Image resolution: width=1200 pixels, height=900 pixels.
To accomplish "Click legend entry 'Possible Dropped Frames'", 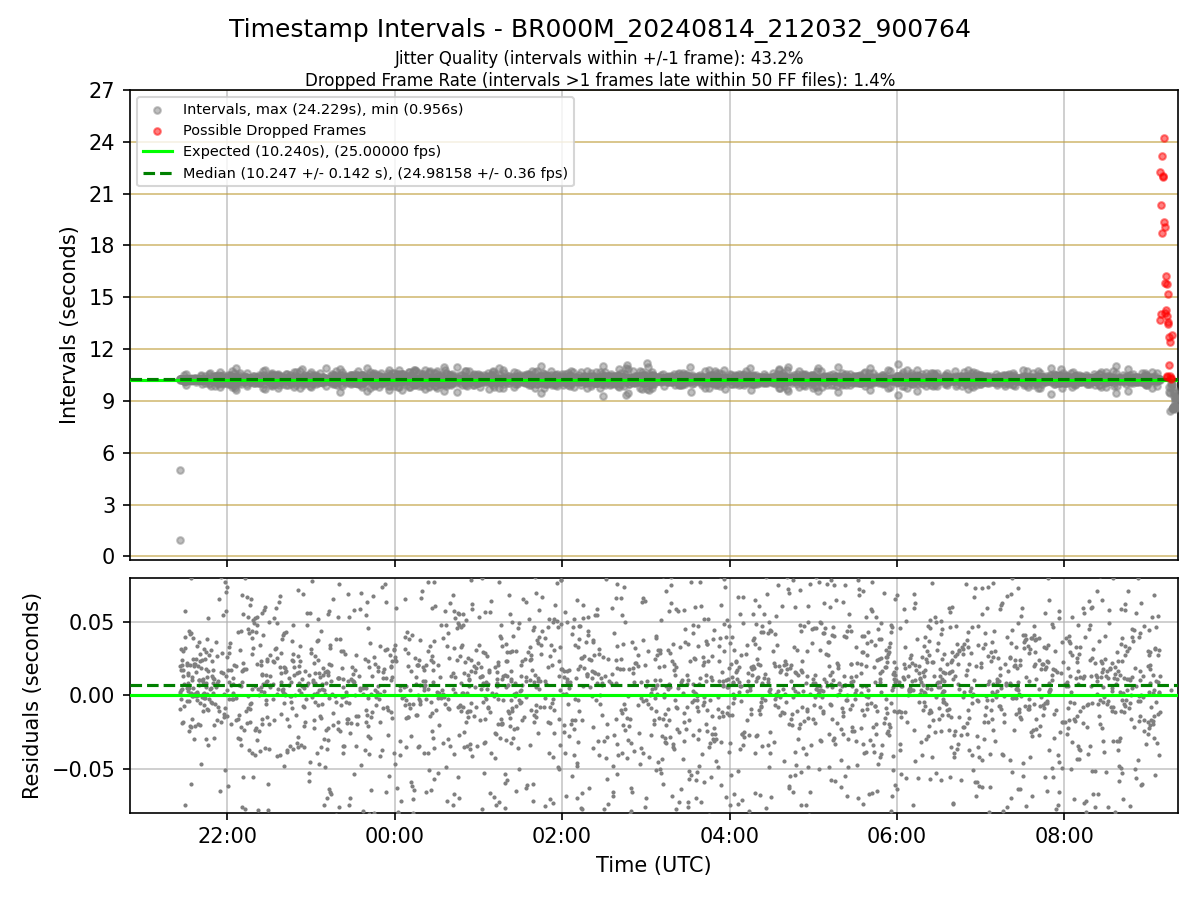I will point(274,130).
